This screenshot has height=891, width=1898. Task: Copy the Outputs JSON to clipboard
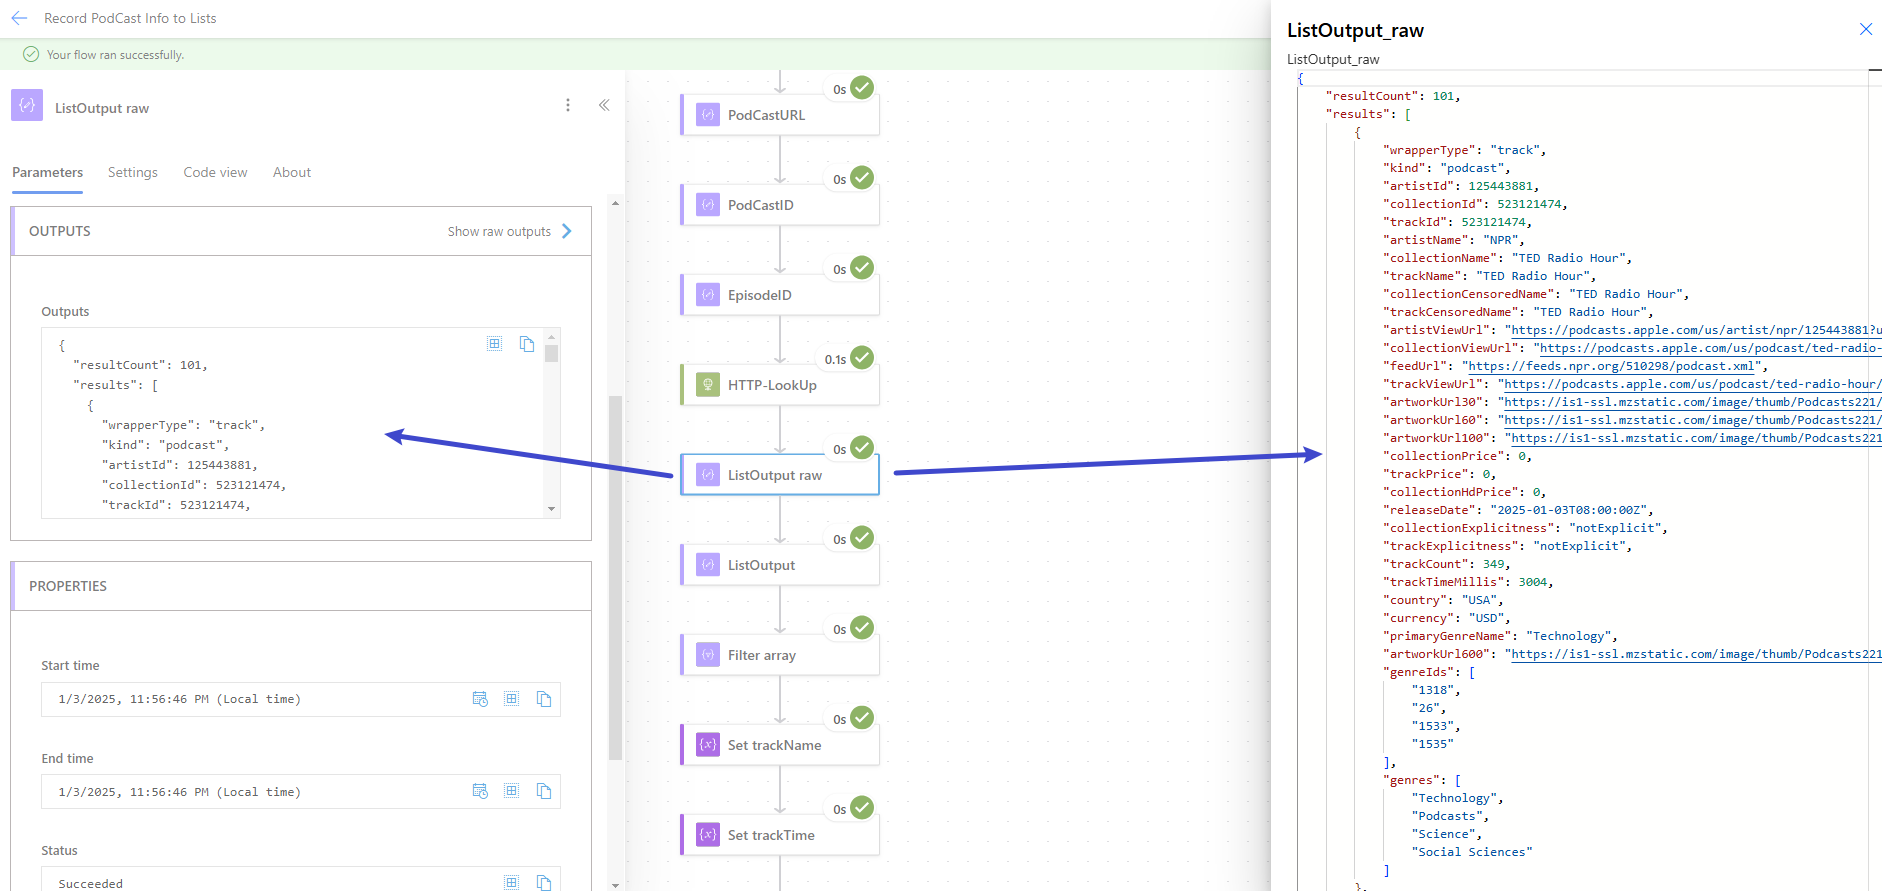tap(527, 344)
